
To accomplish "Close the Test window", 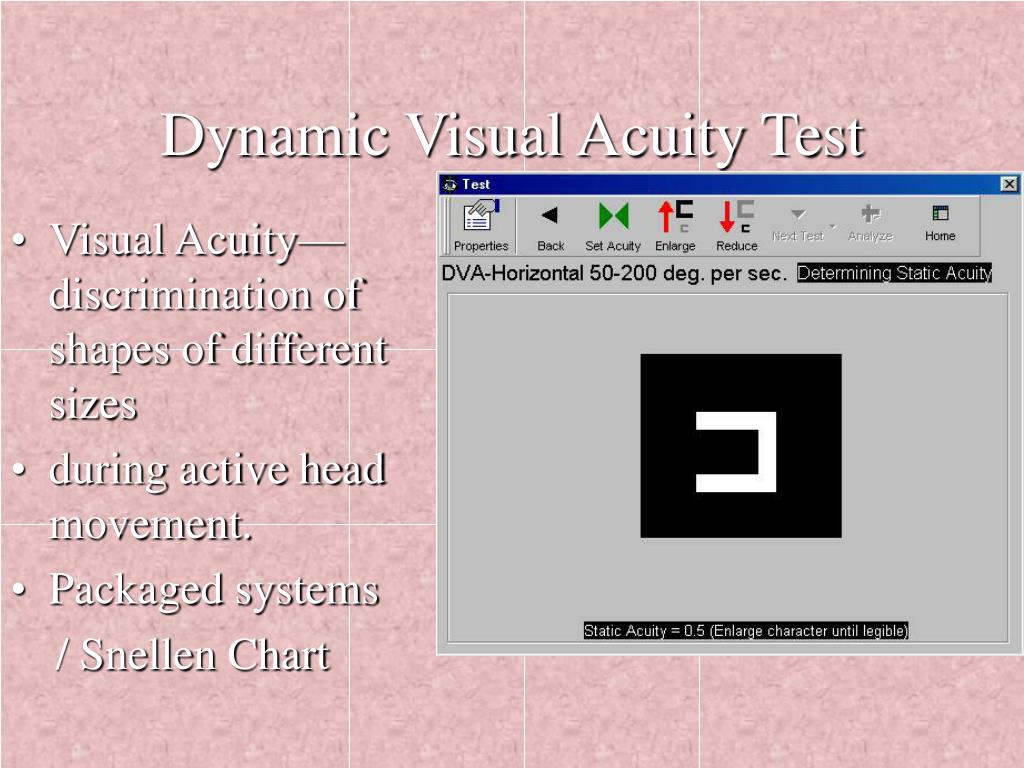I will point(1009,184).
